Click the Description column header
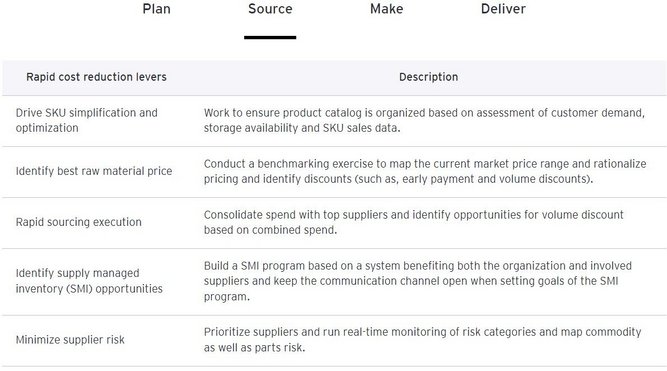 [428, 77]
